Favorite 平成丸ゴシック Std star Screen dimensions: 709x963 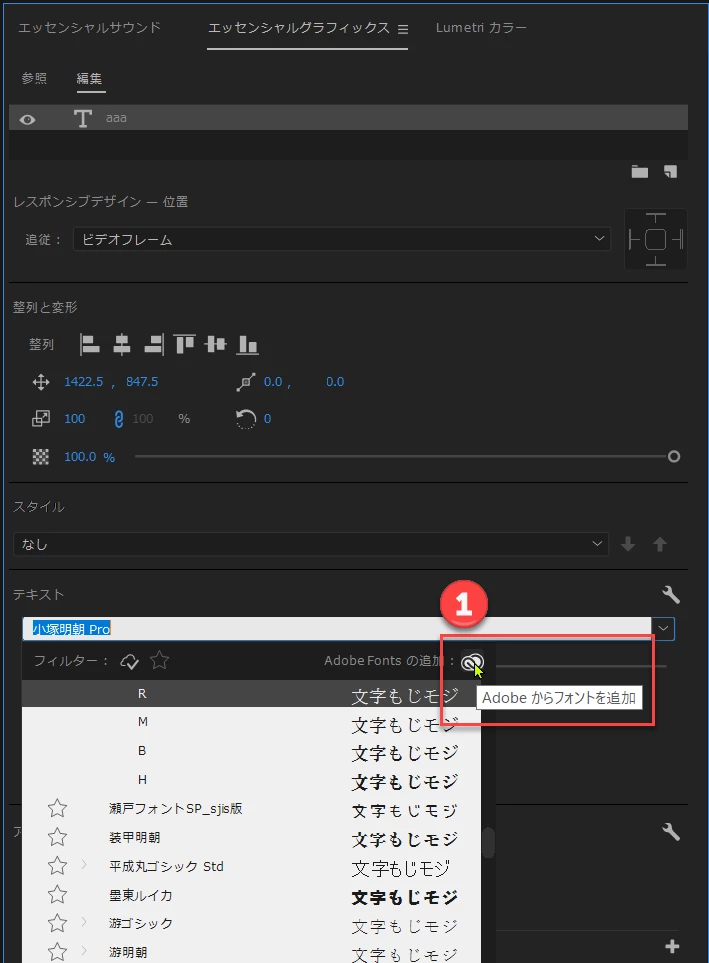57,866
